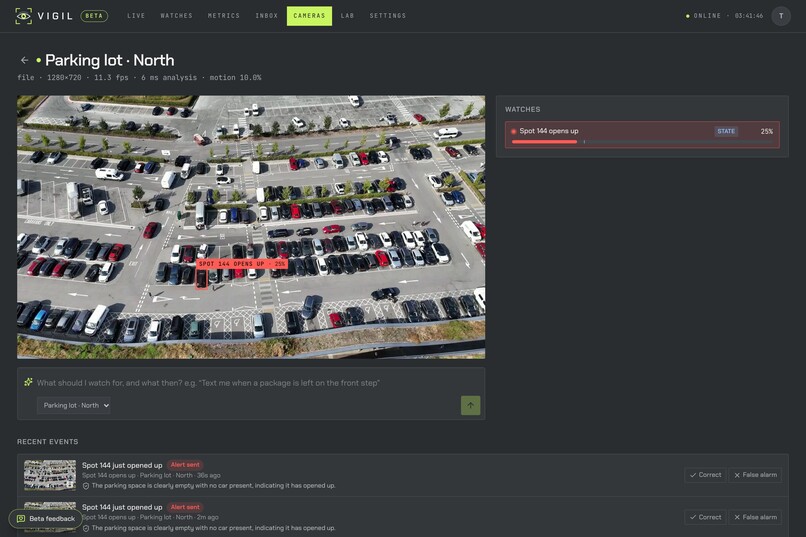Click the user avatar T
The image size is (806, 537).
pyautogui.click(x=781, y=16)
